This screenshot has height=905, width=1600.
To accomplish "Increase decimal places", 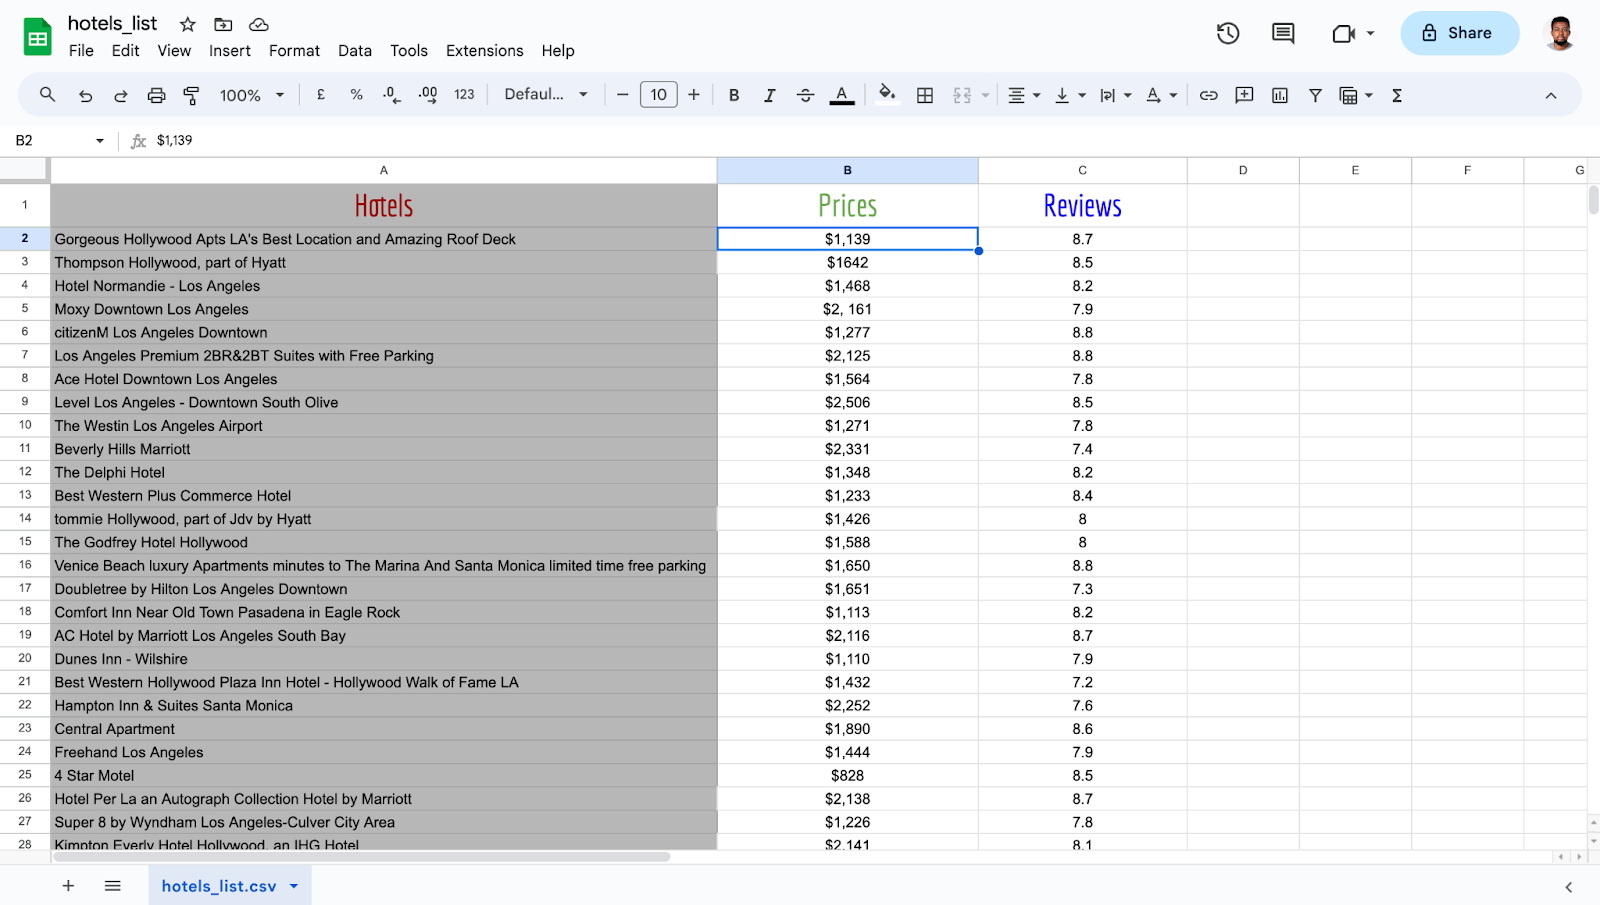I will [427, 95].
